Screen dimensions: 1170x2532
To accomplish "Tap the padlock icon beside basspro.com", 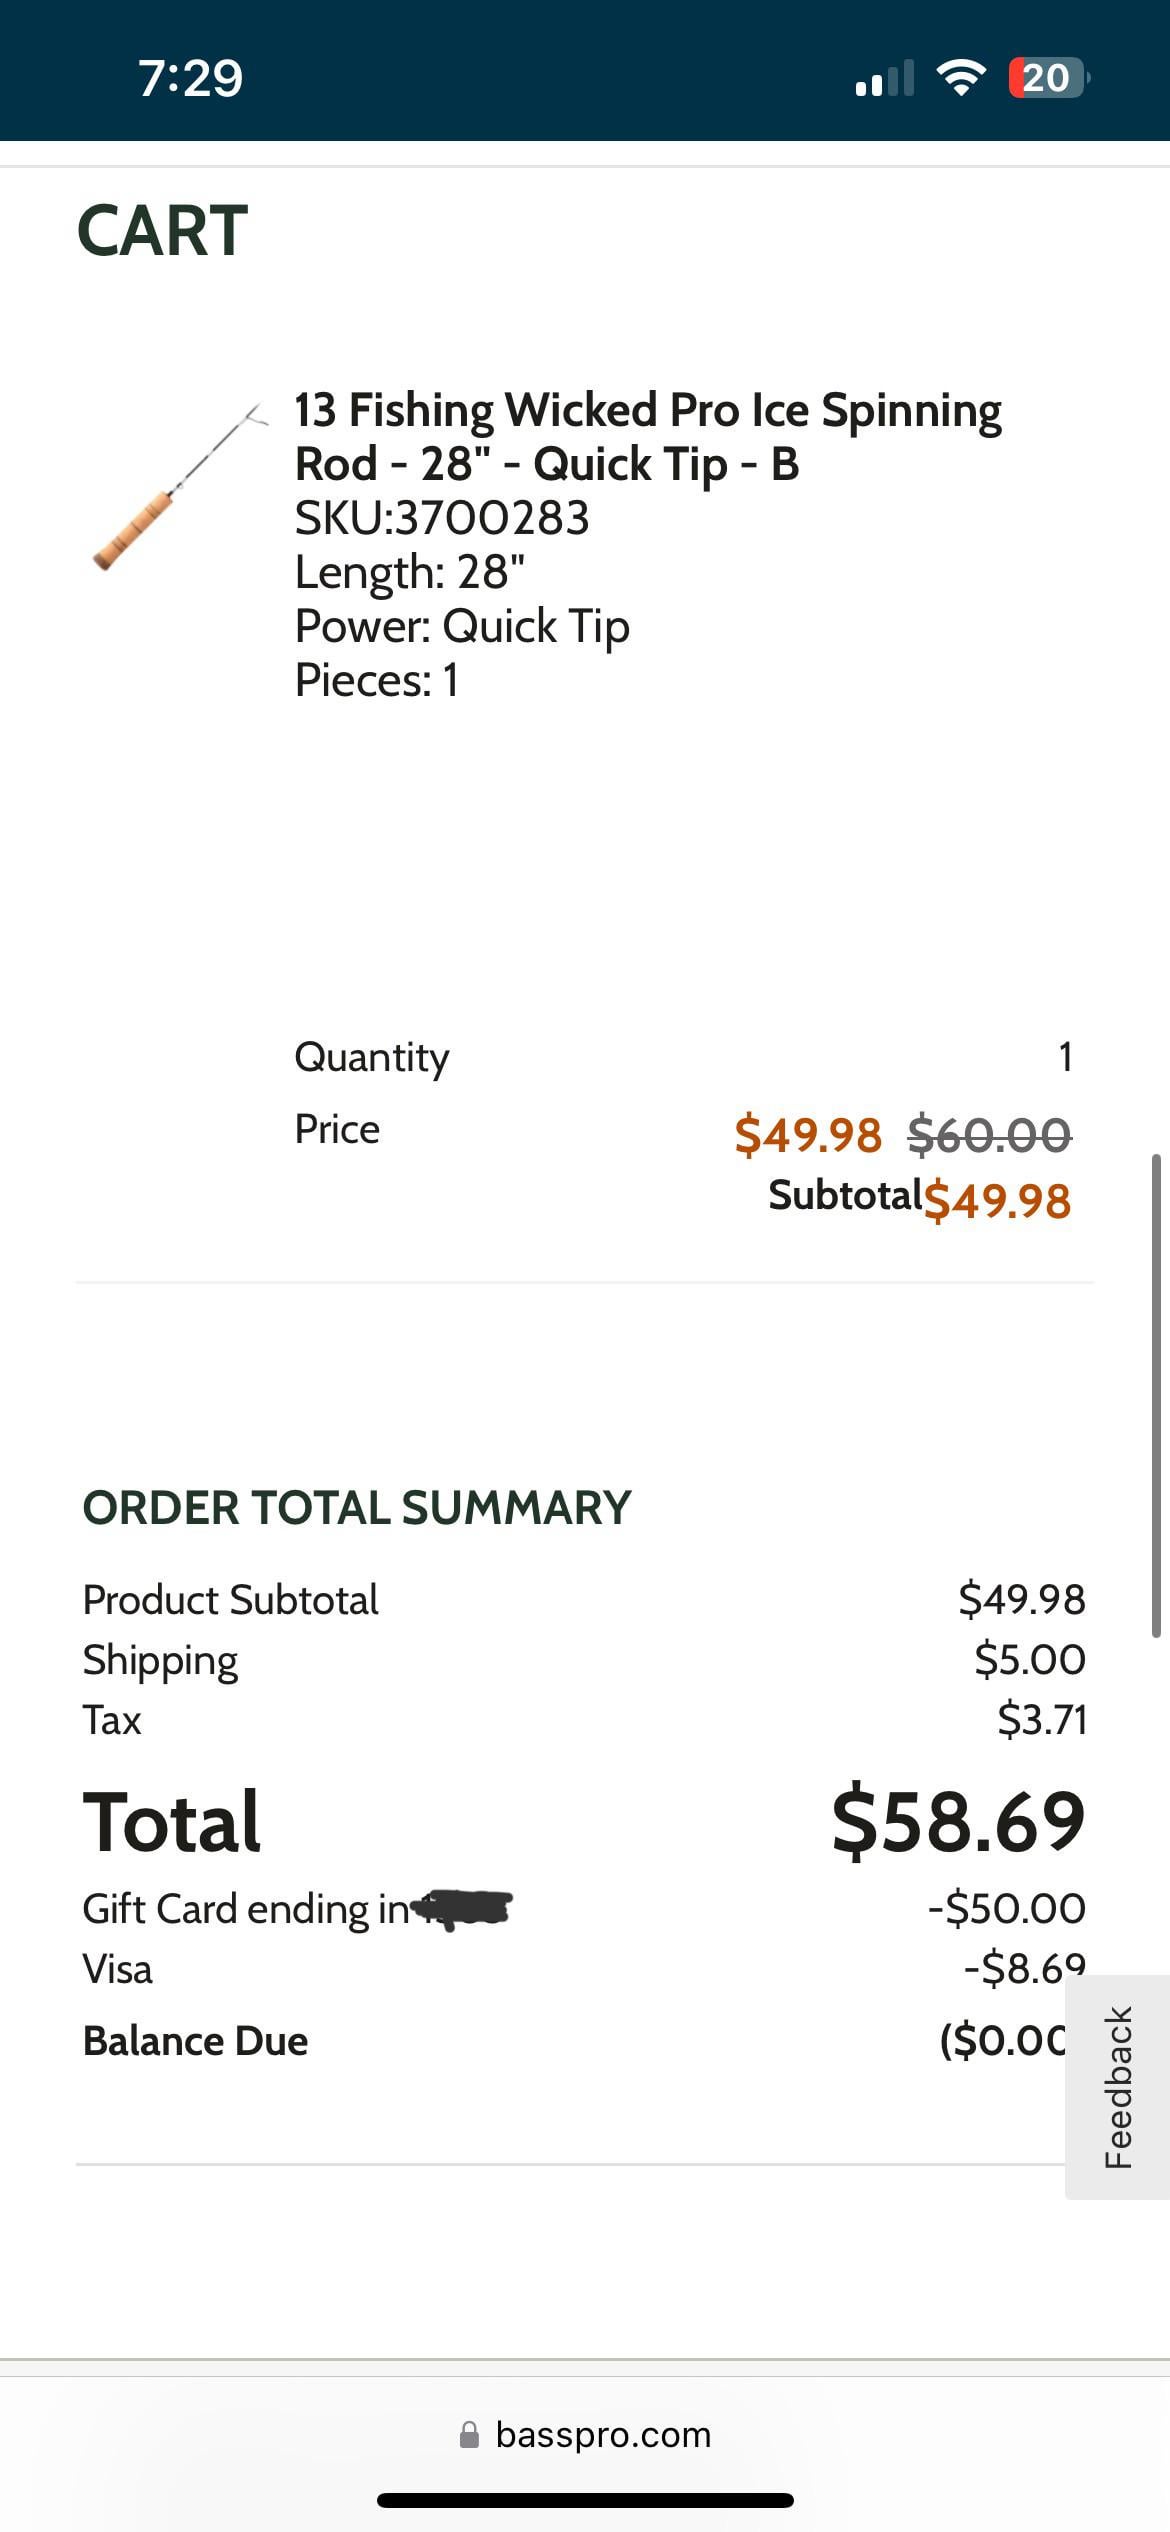I will point(469,2434).
